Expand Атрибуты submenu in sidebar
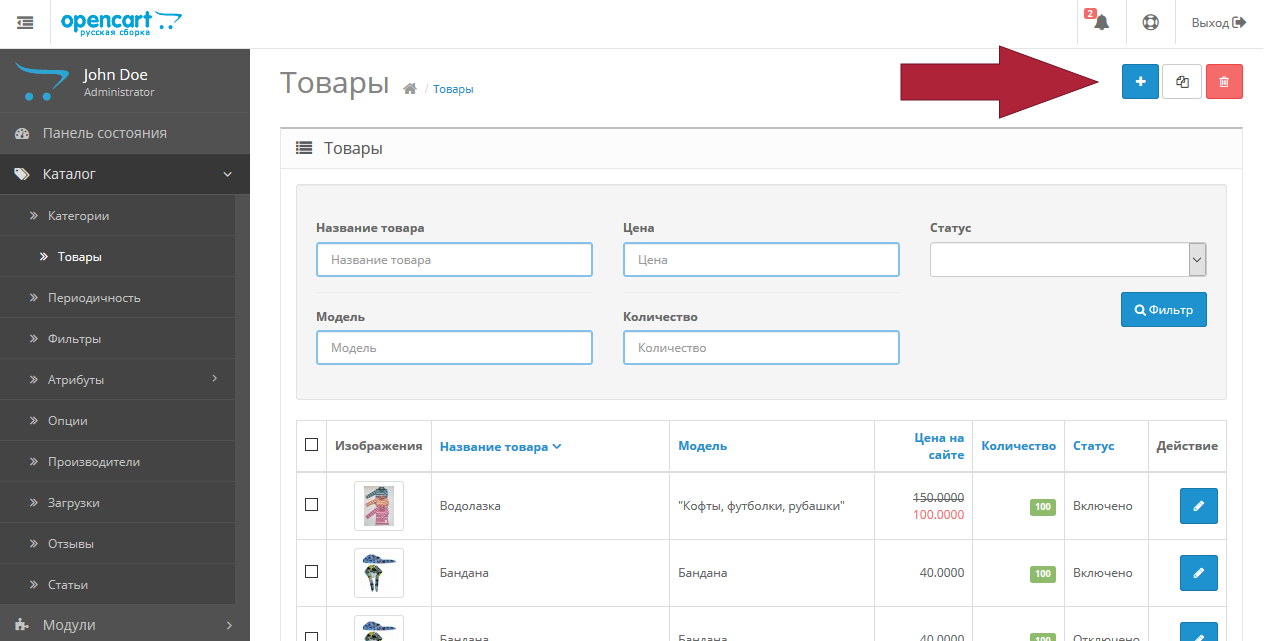This screenshot has height=641, width=1280. 118,380
